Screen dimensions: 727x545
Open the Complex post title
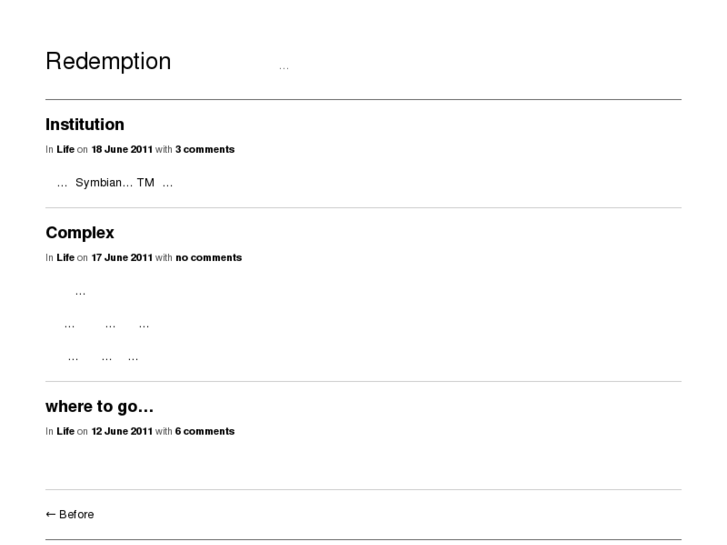(80, 233)
